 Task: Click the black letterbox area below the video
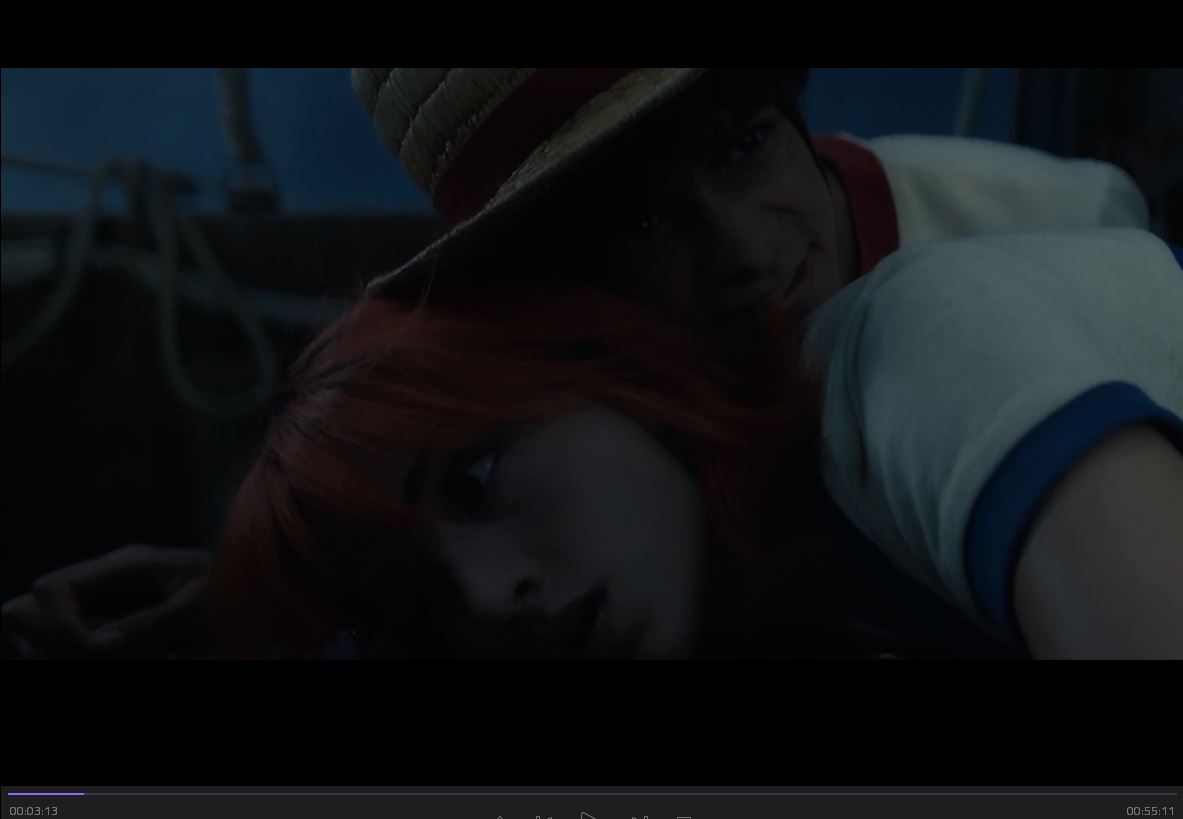point(591,720)
